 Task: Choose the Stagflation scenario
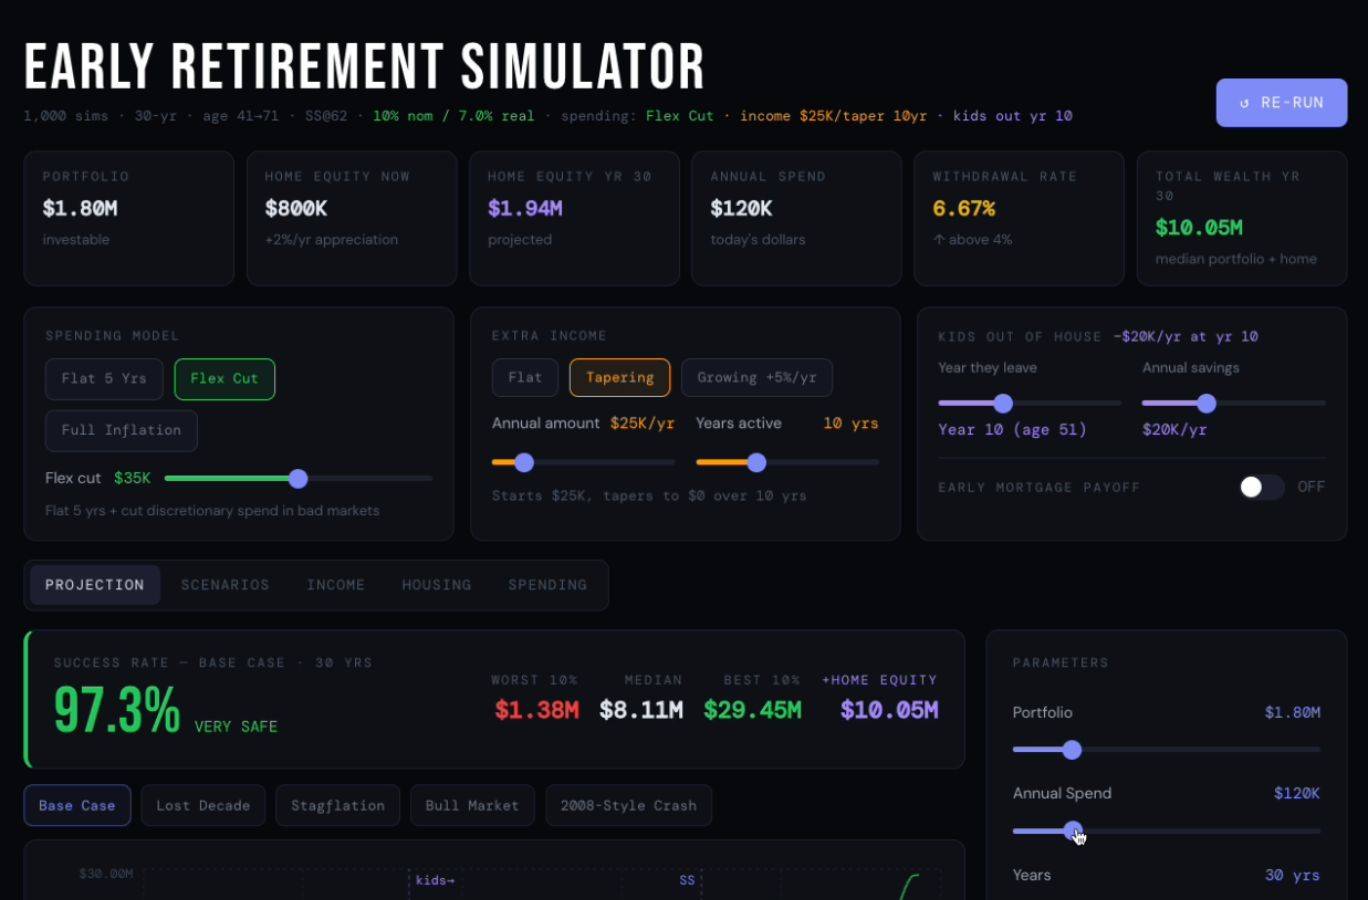pos(338,806)
